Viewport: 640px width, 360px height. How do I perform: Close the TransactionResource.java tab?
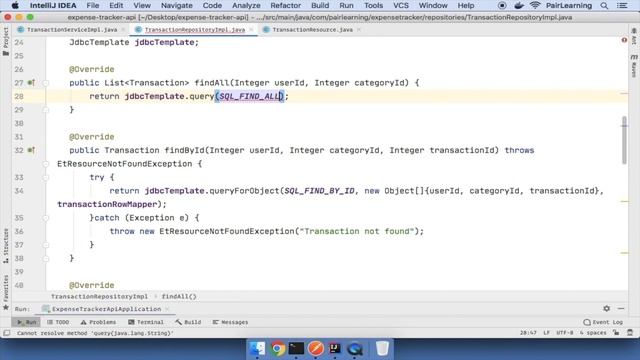pos(359,30)
